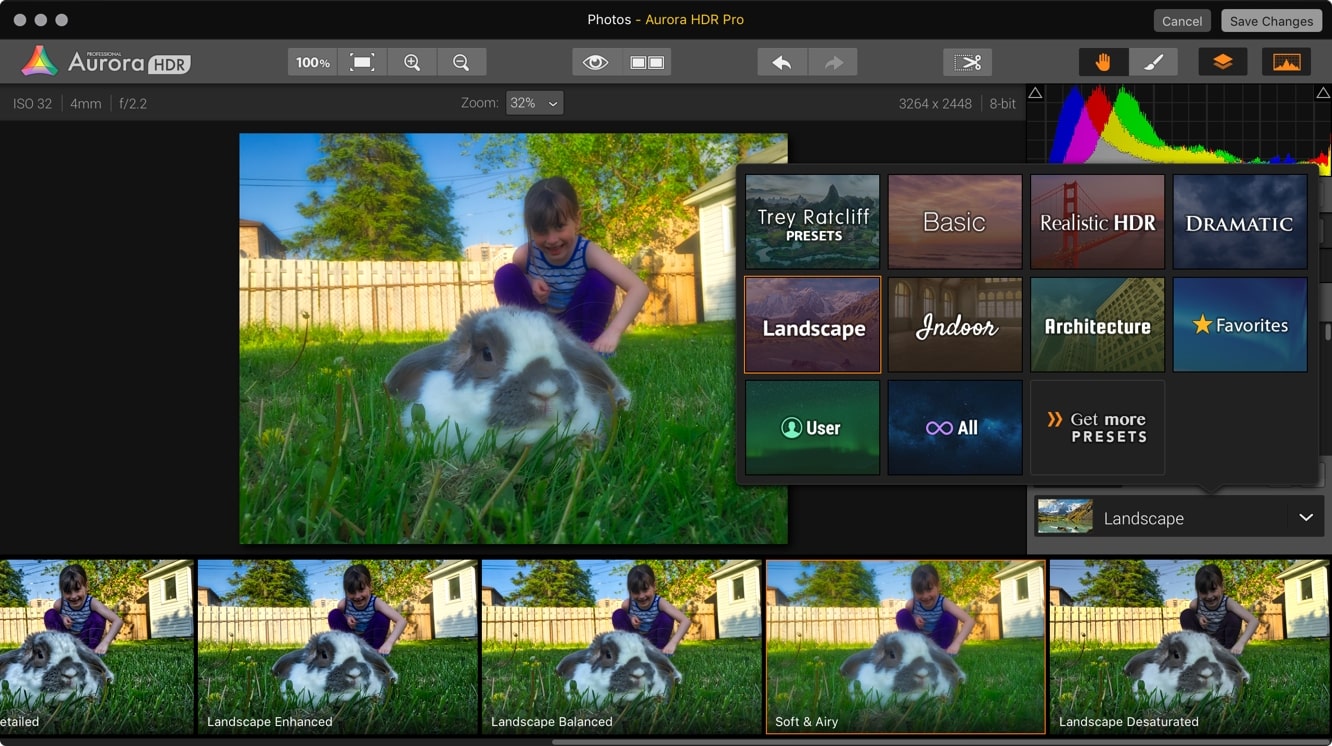Open the layers panel icon

[x=1223, y=62]
